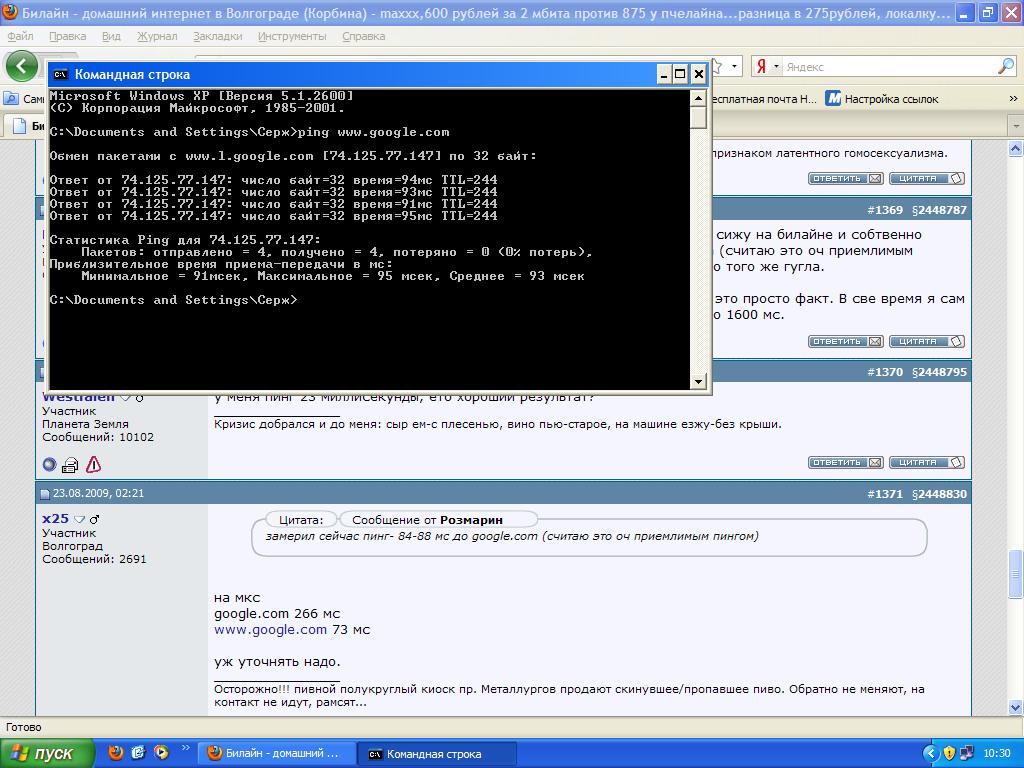This screenshot has height=768, width=1024.
Task: Click the red warning triangle under Westfalen
Action: click(x=93, y=464)
